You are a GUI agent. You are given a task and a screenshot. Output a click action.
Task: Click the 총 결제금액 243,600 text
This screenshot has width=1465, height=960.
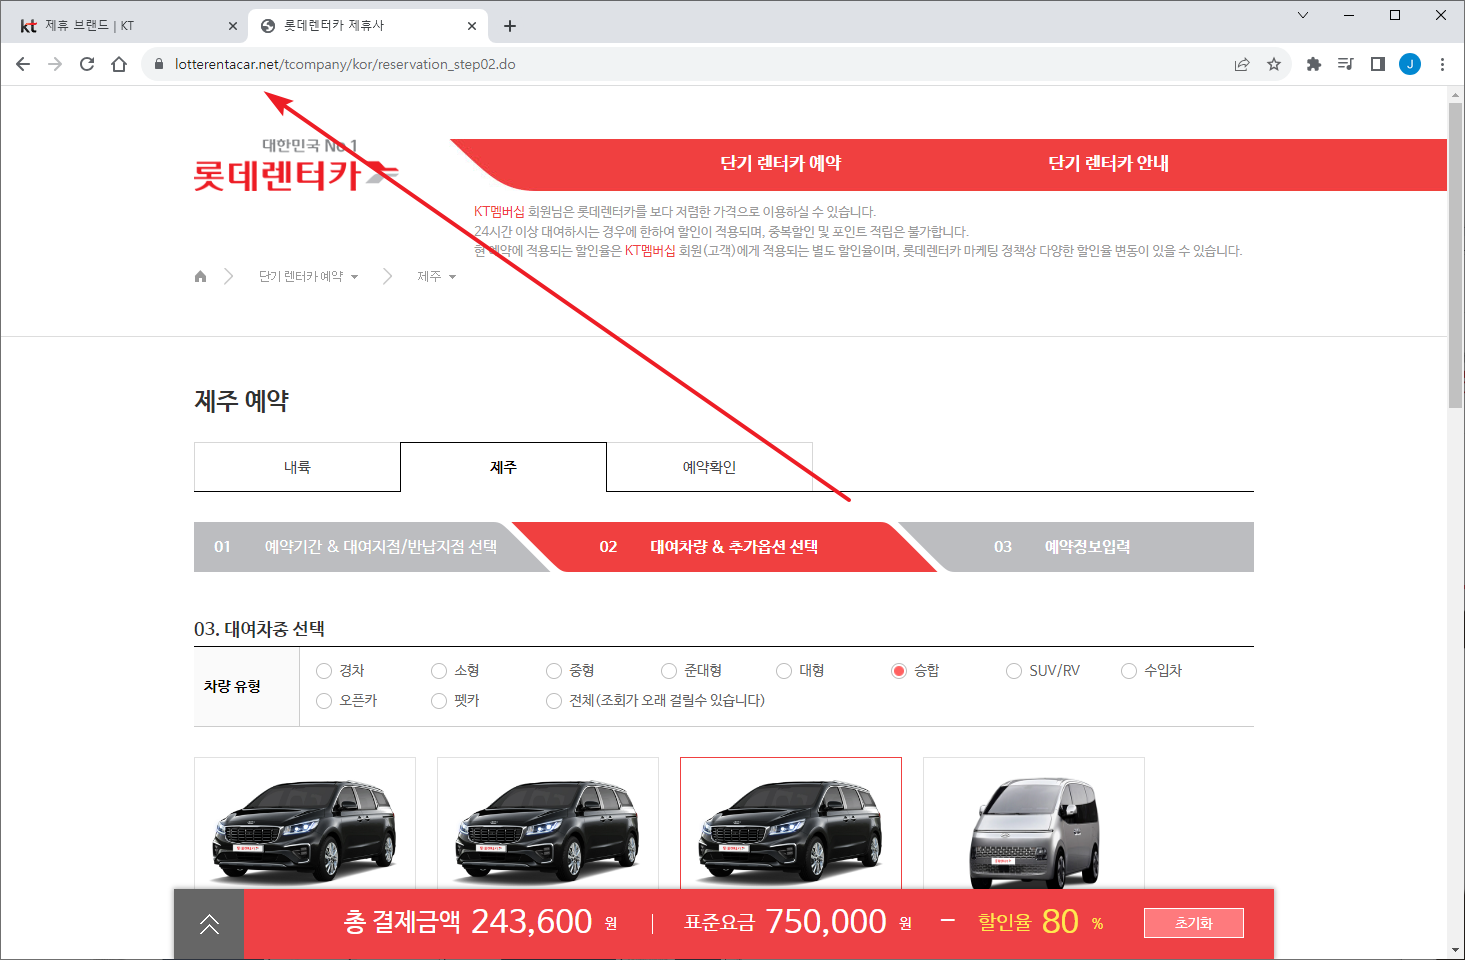point(481,921)
